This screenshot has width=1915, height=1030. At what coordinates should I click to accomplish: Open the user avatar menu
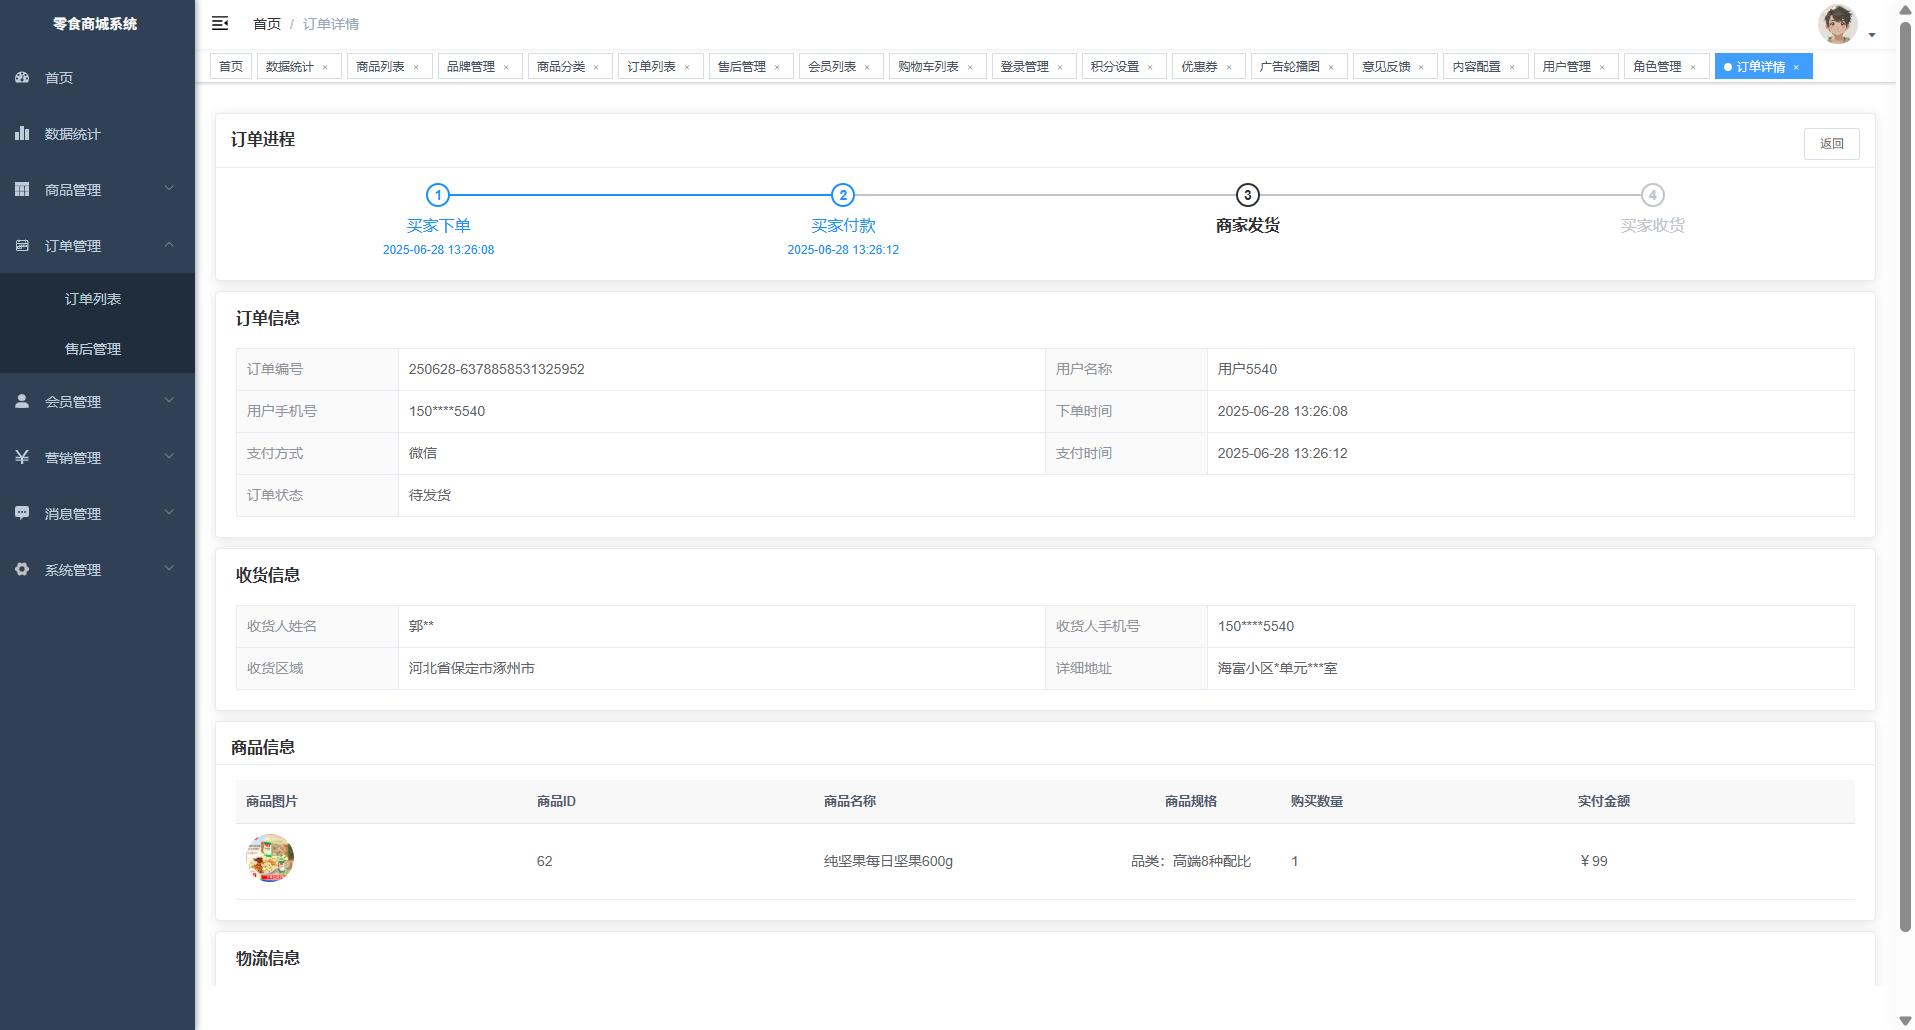[x=1838, y=24]
